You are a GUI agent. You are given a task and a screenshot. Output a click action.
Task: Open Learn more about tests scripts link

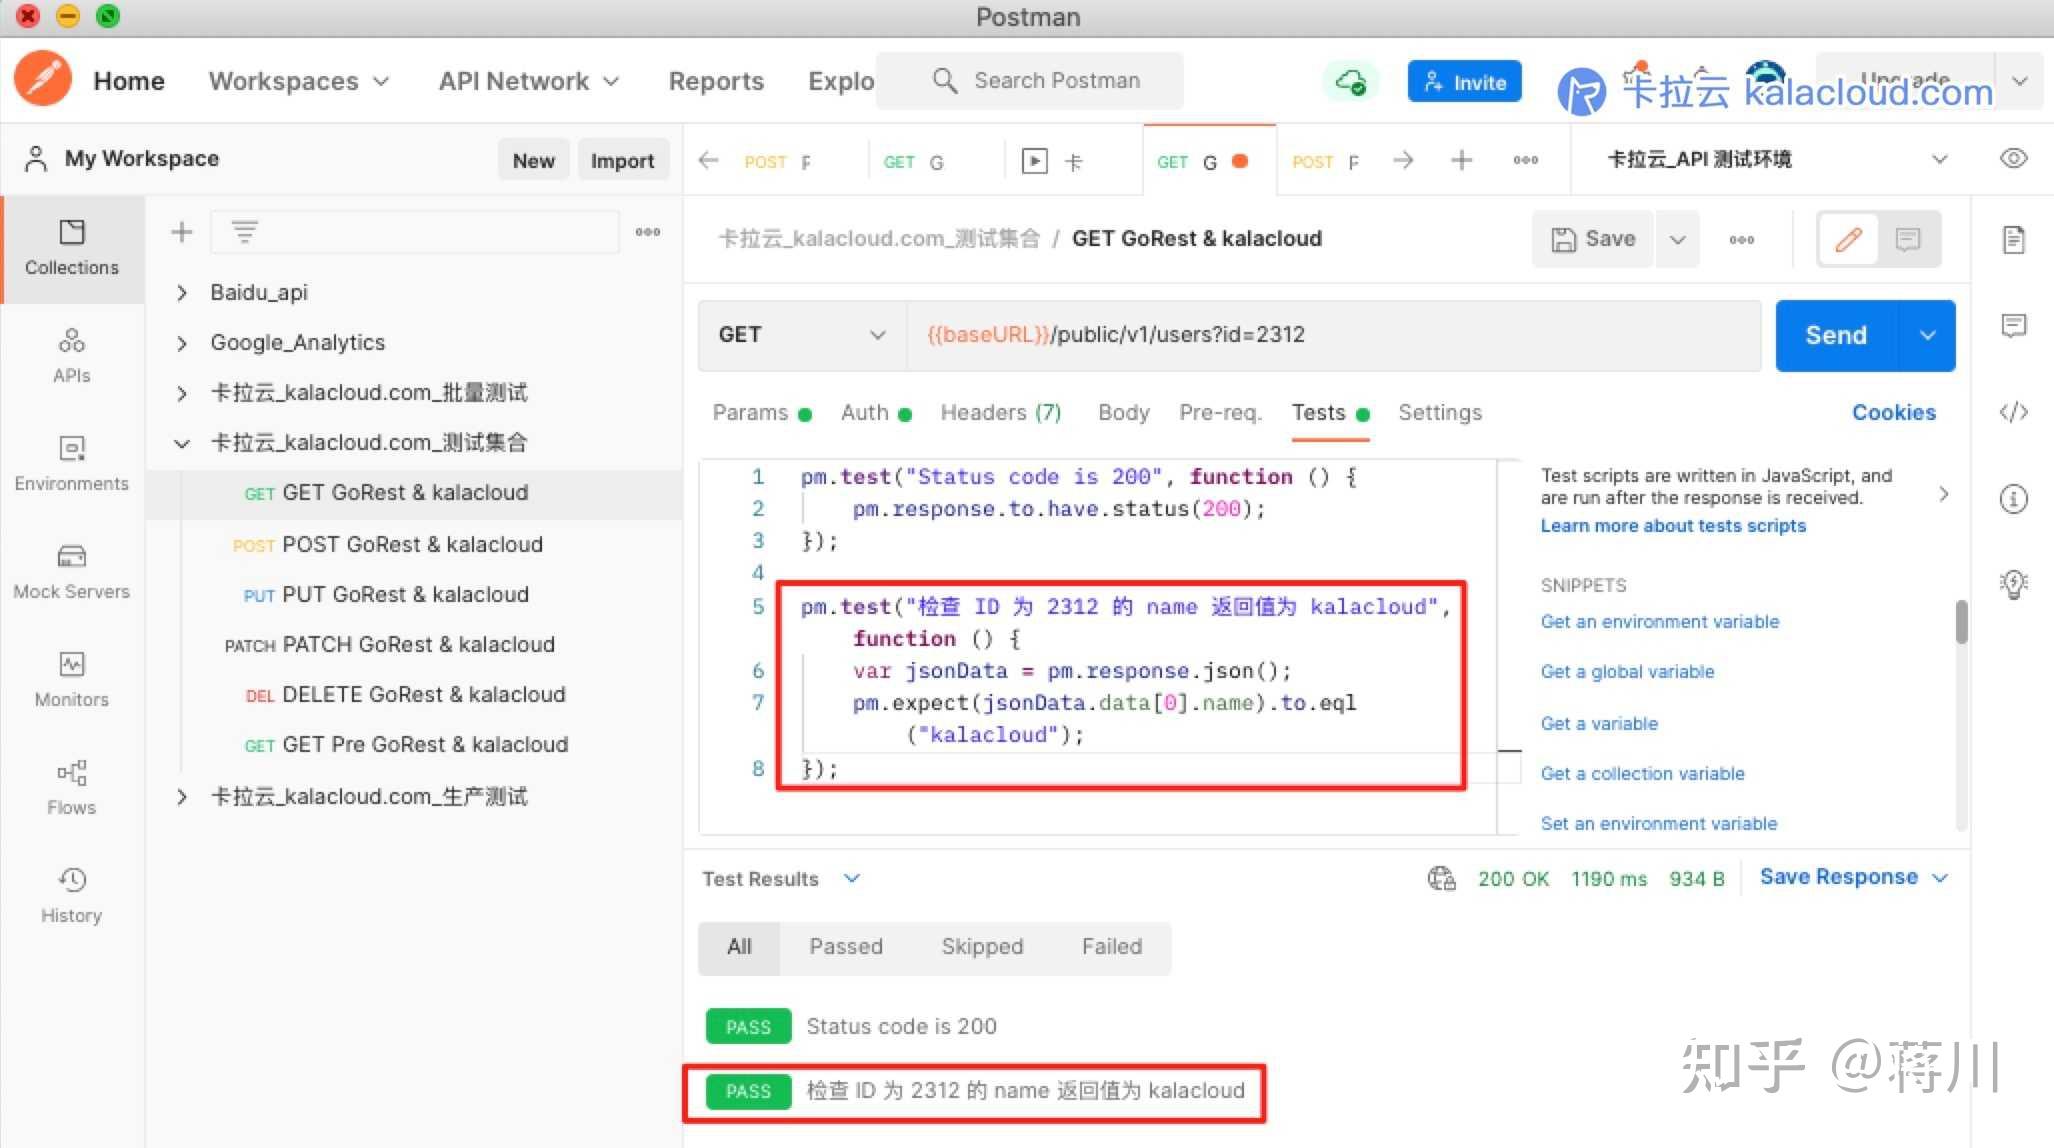[x=1672, y=525]
